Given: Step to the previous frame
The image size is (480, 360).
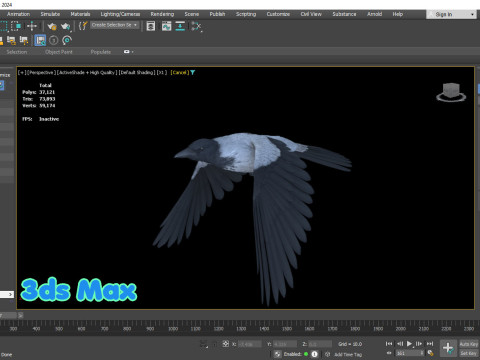Looking at the screenshot, I should [400, 344].
